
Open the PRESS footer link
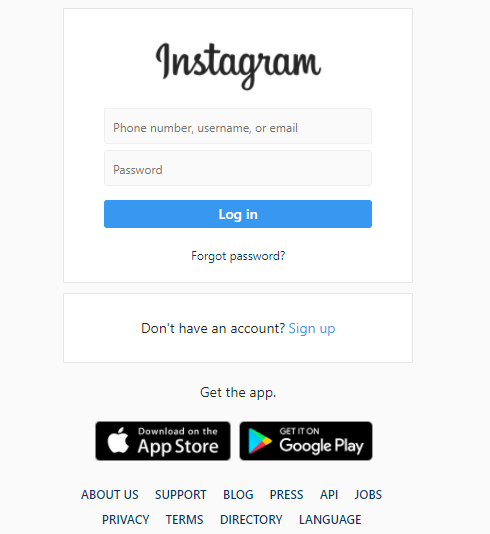tap(286, 494)
